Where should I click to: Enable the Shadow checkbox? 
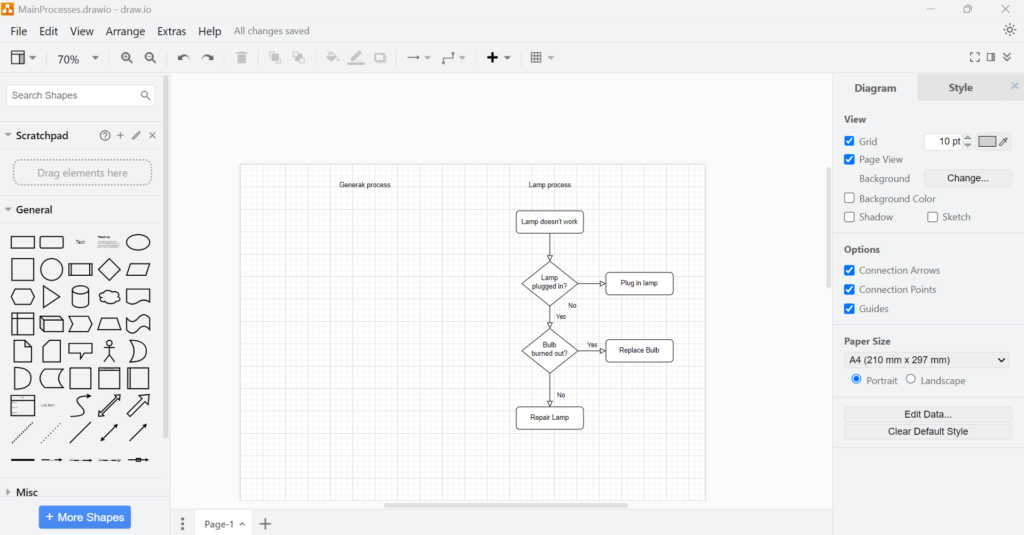[849, 217]
